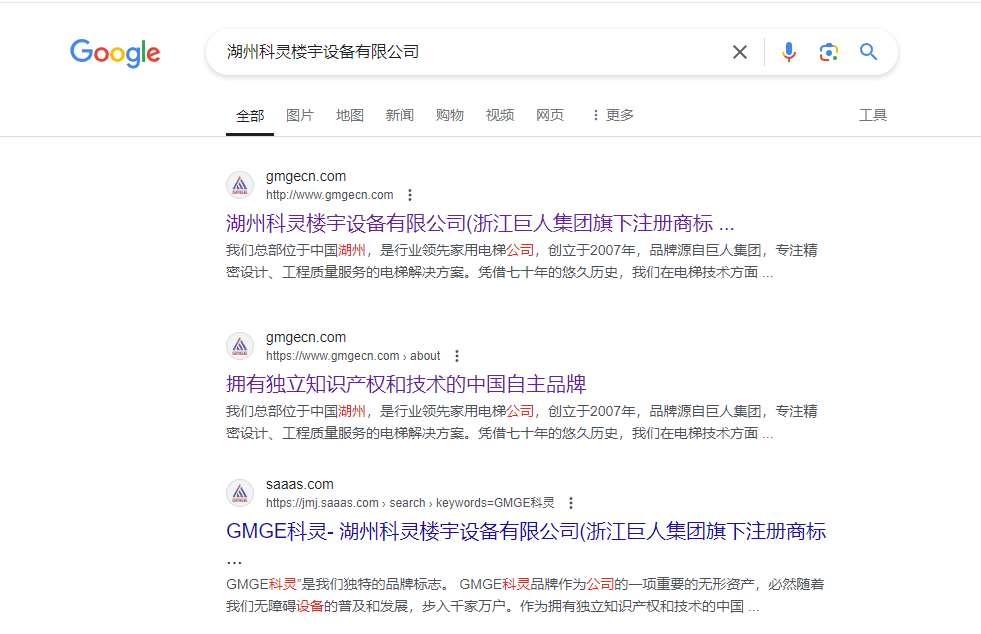Open result 湖州科灵楼宇设备有限公司(浙江巨人集团旗下注册商标
This screenshot has height=634, width=981.
pyautogui.click(x=480, y=223)
